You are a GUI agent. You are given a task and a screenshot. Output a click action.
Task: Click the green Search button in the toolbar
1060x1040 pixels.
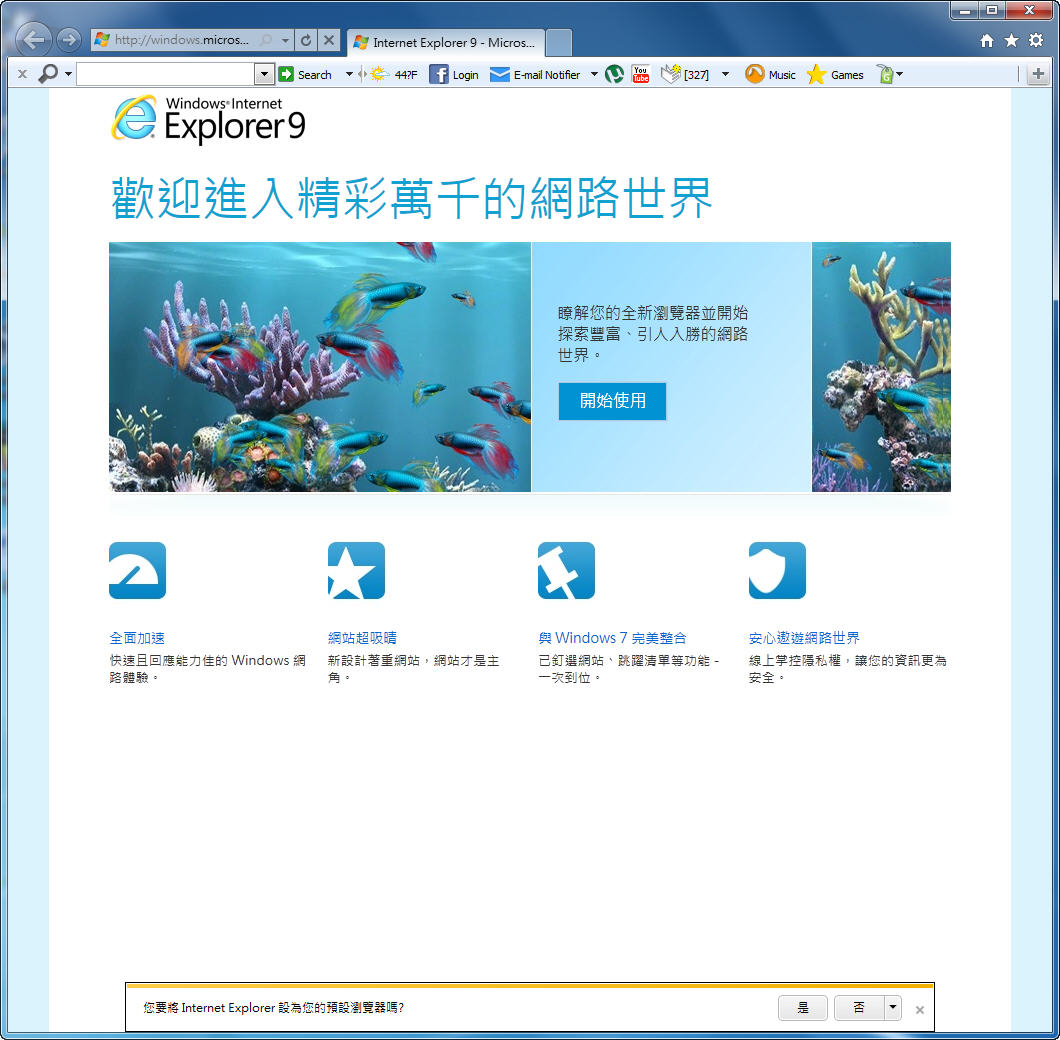[x=306, y=74]
